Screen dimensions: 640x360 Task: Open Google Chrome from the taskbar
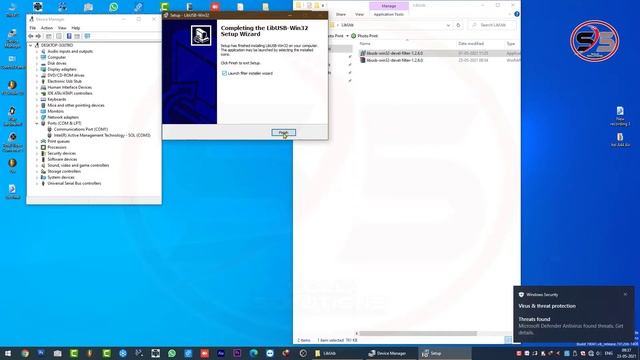[25, 353]
